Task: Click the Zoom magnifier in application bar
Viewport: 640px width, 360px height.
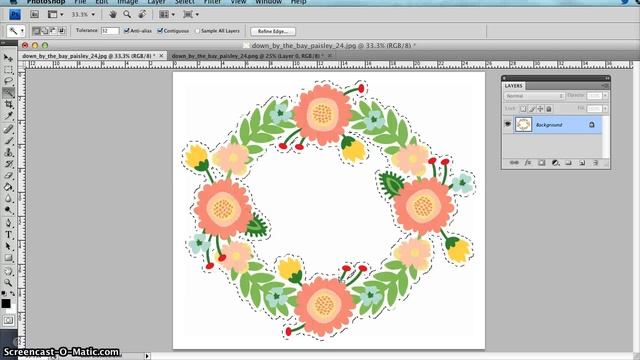Action: point(127,14)
